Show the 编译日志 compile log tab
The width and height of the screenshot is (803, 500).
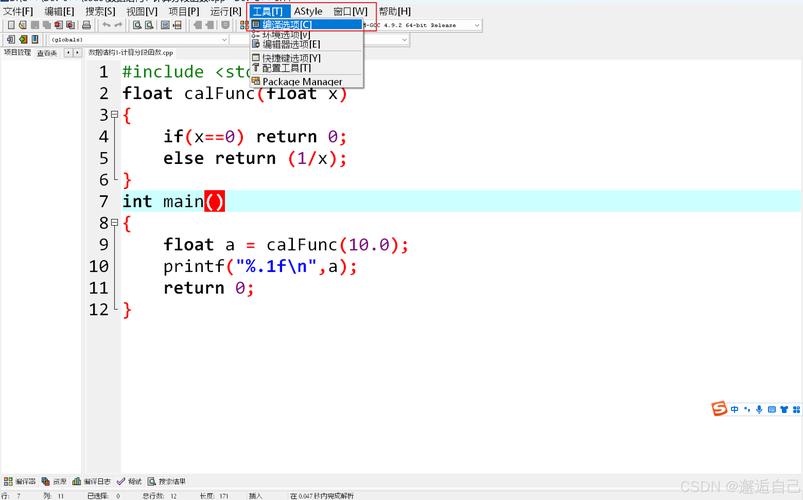point(92,481)
